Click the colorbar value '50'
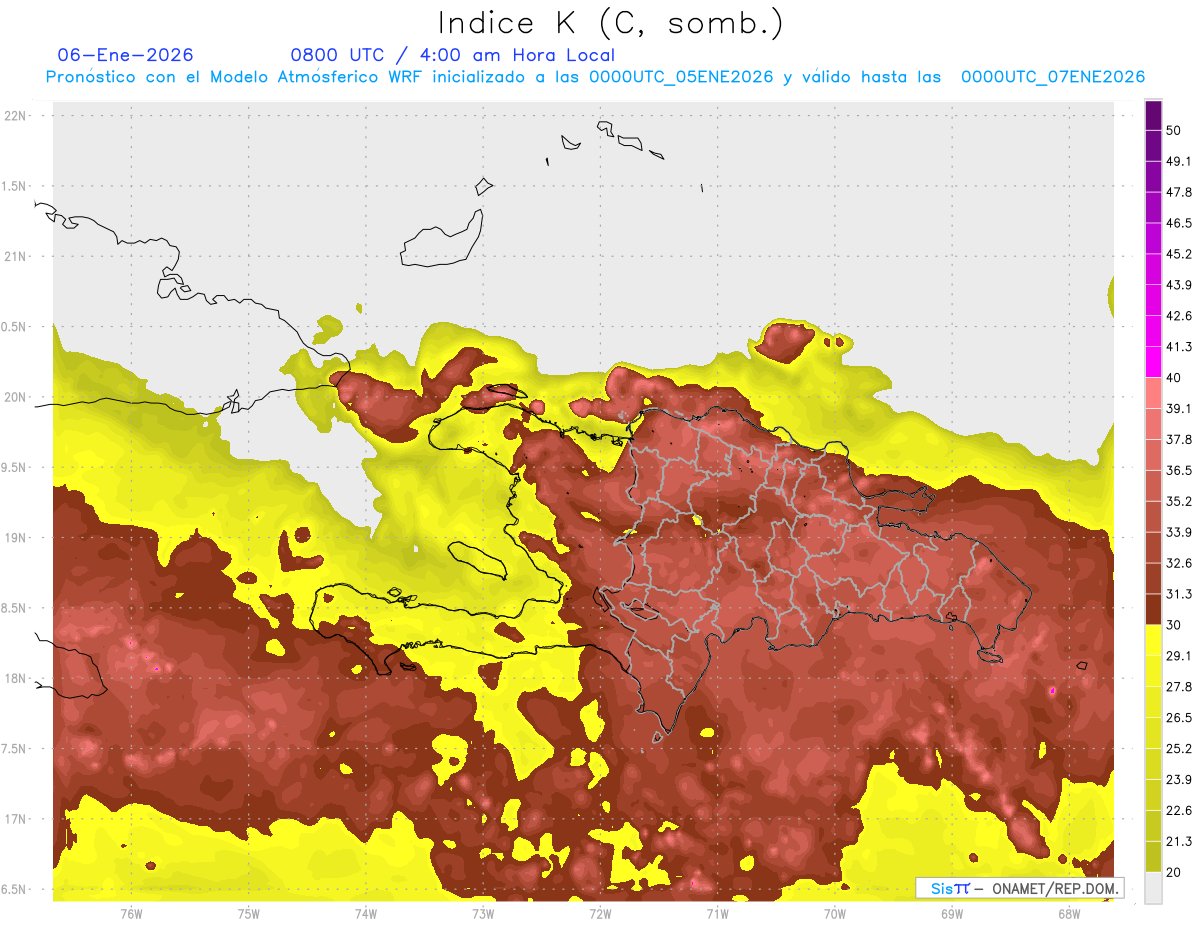The image size is (1200, 927). point(1174,130)
